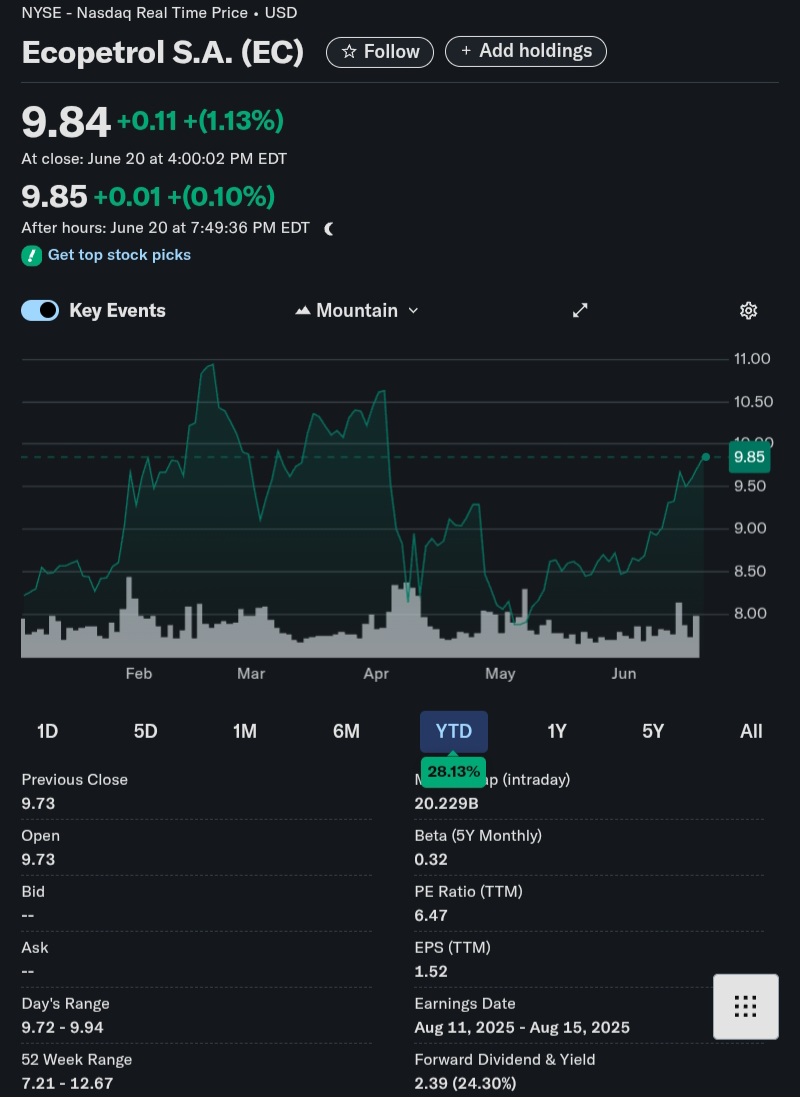Click the 28.13% YTD return badge

[x=454, y=772]
